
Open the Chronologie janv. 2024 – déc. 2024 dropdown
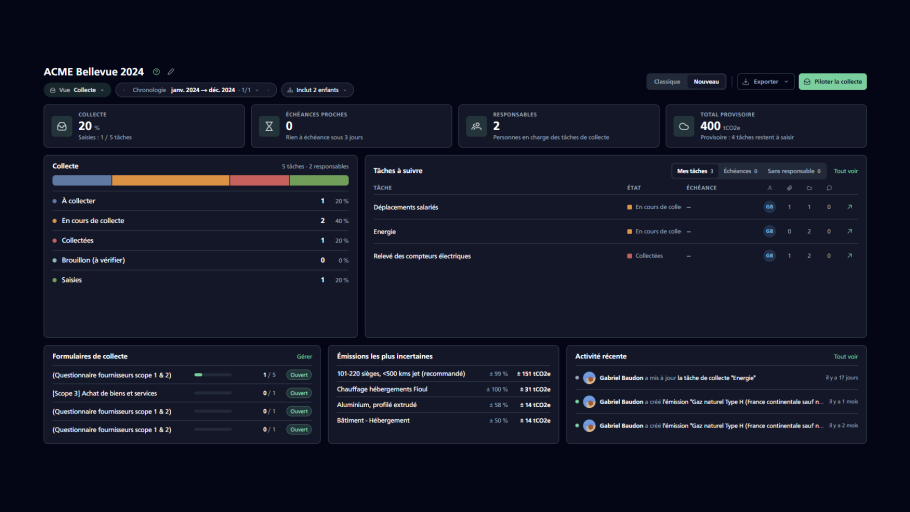pos(195,91)
